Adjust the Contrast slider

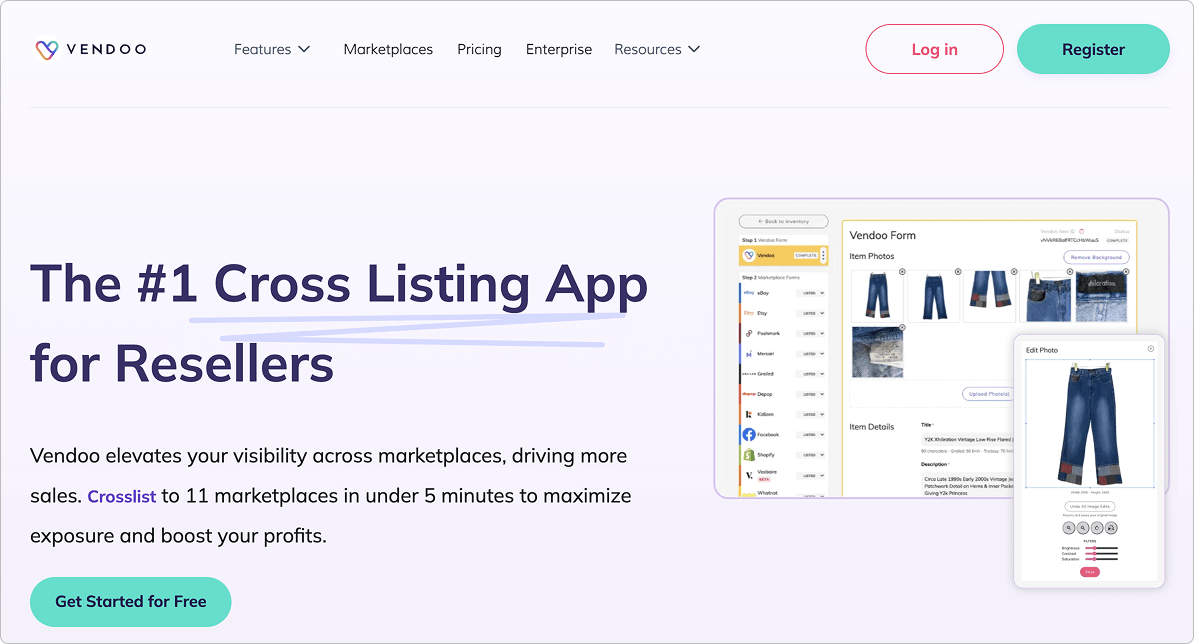1101,553
